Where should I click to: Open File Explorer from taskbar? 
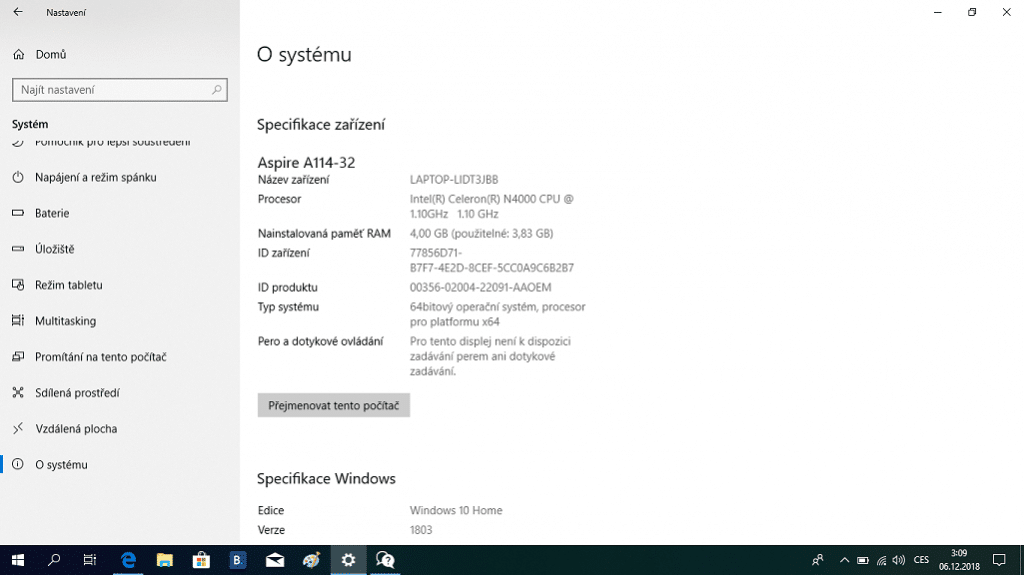(165, 560)
